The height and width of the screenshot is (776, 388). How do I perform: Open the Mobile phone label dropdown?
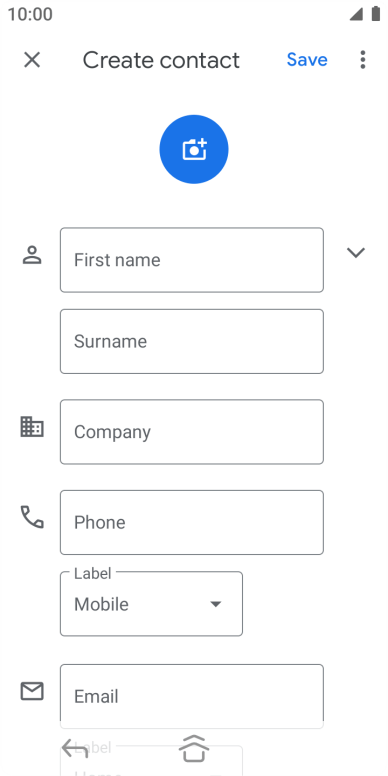pyautogui.click(x=151, y=604)
